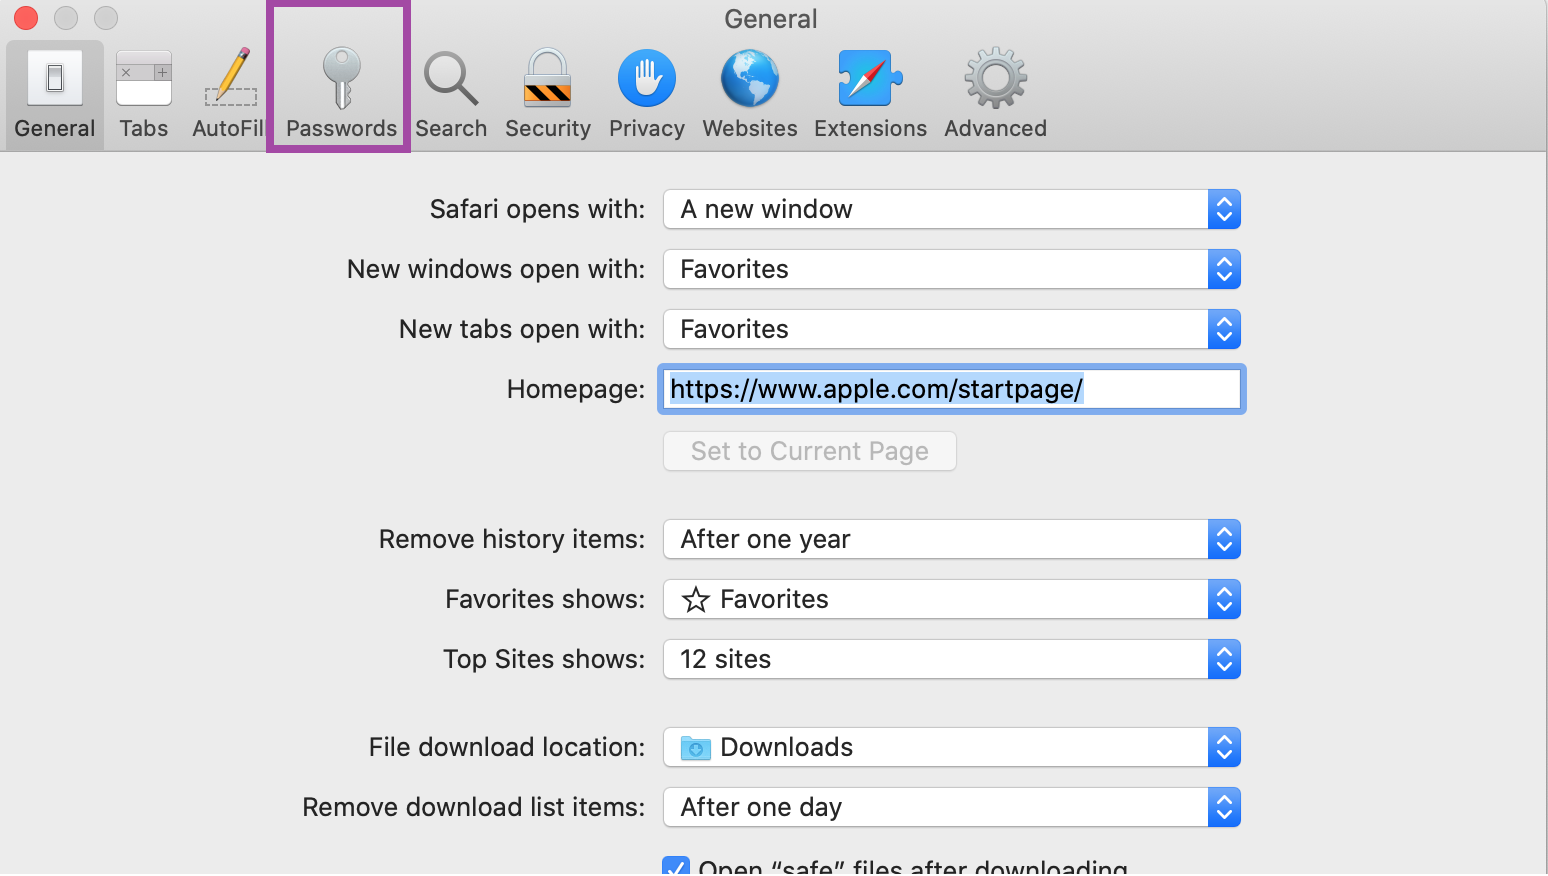The width and height of the screenshot is (1548, 876).
Task: Click the Set to Current Page button
Action: [810, 451]
